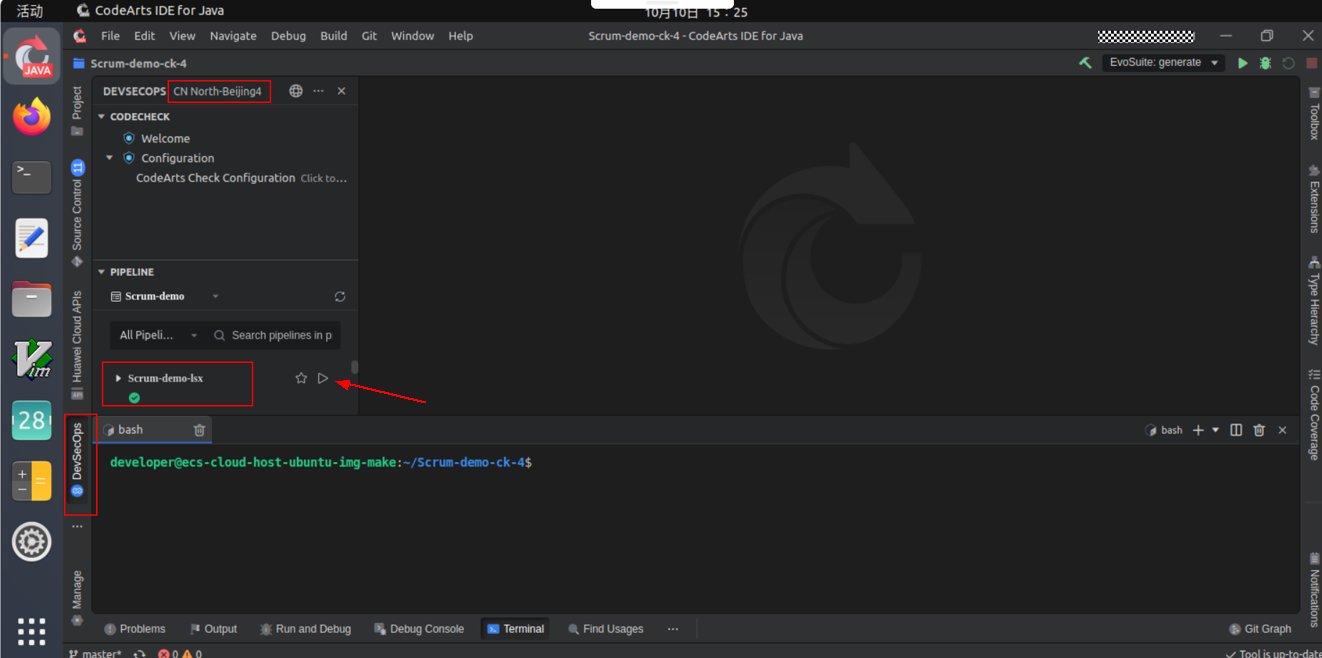Viewport: 1322px width, 658px height.
Task: Open the Edit menu
Action: pyautogui.click(x=145, y=36)
